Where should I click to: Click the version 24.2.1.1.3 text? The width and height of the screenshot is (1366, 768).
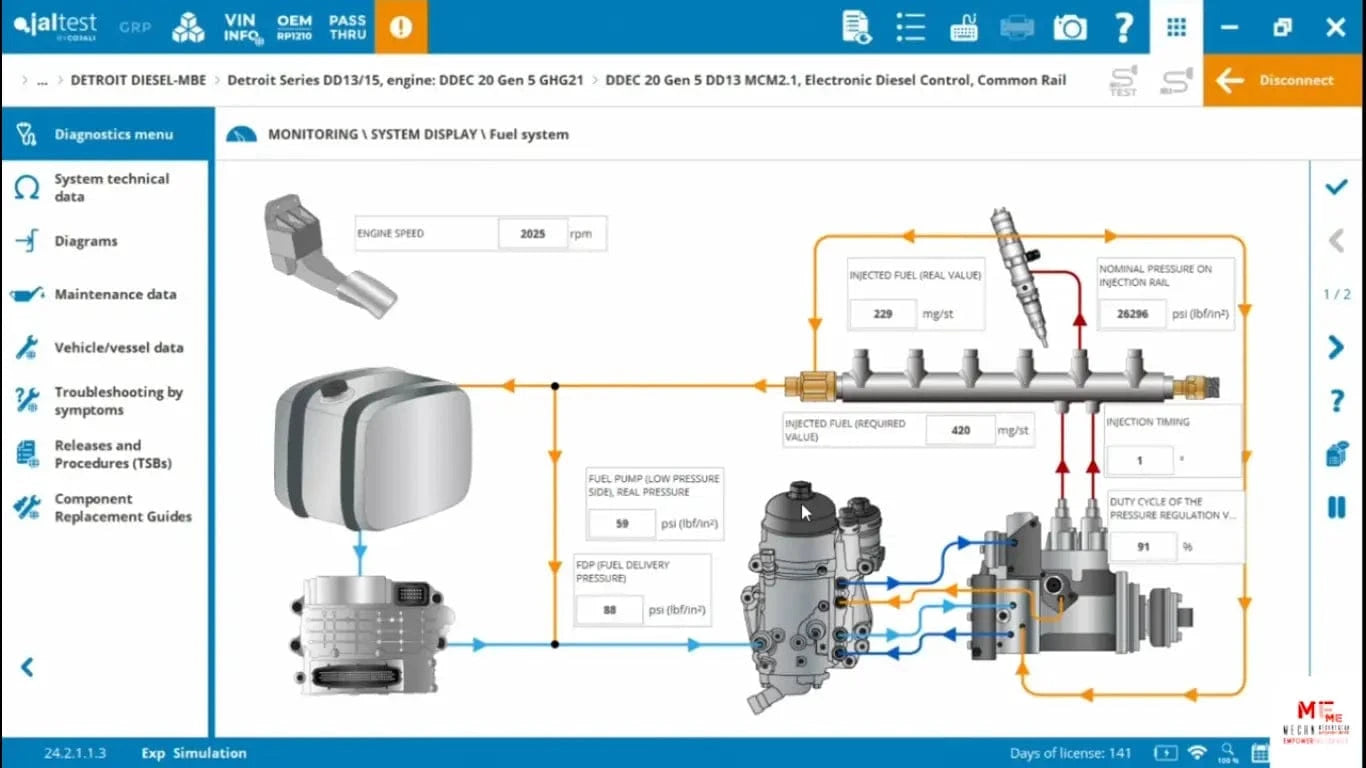75,753
